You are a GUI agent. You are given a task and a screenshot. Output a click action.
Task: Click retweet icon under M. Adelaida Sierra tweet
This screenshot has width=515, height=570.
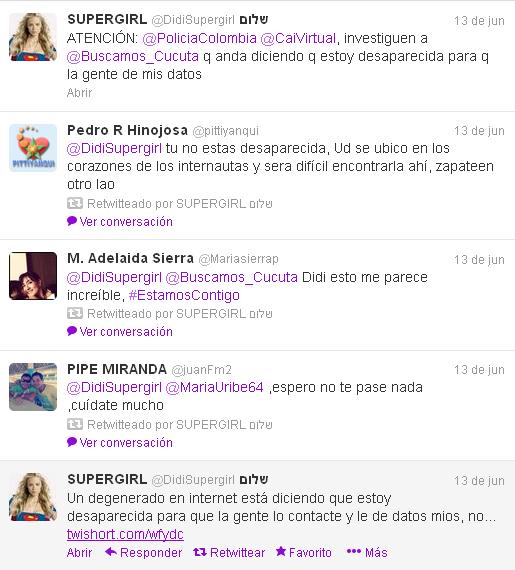[75, 313]
